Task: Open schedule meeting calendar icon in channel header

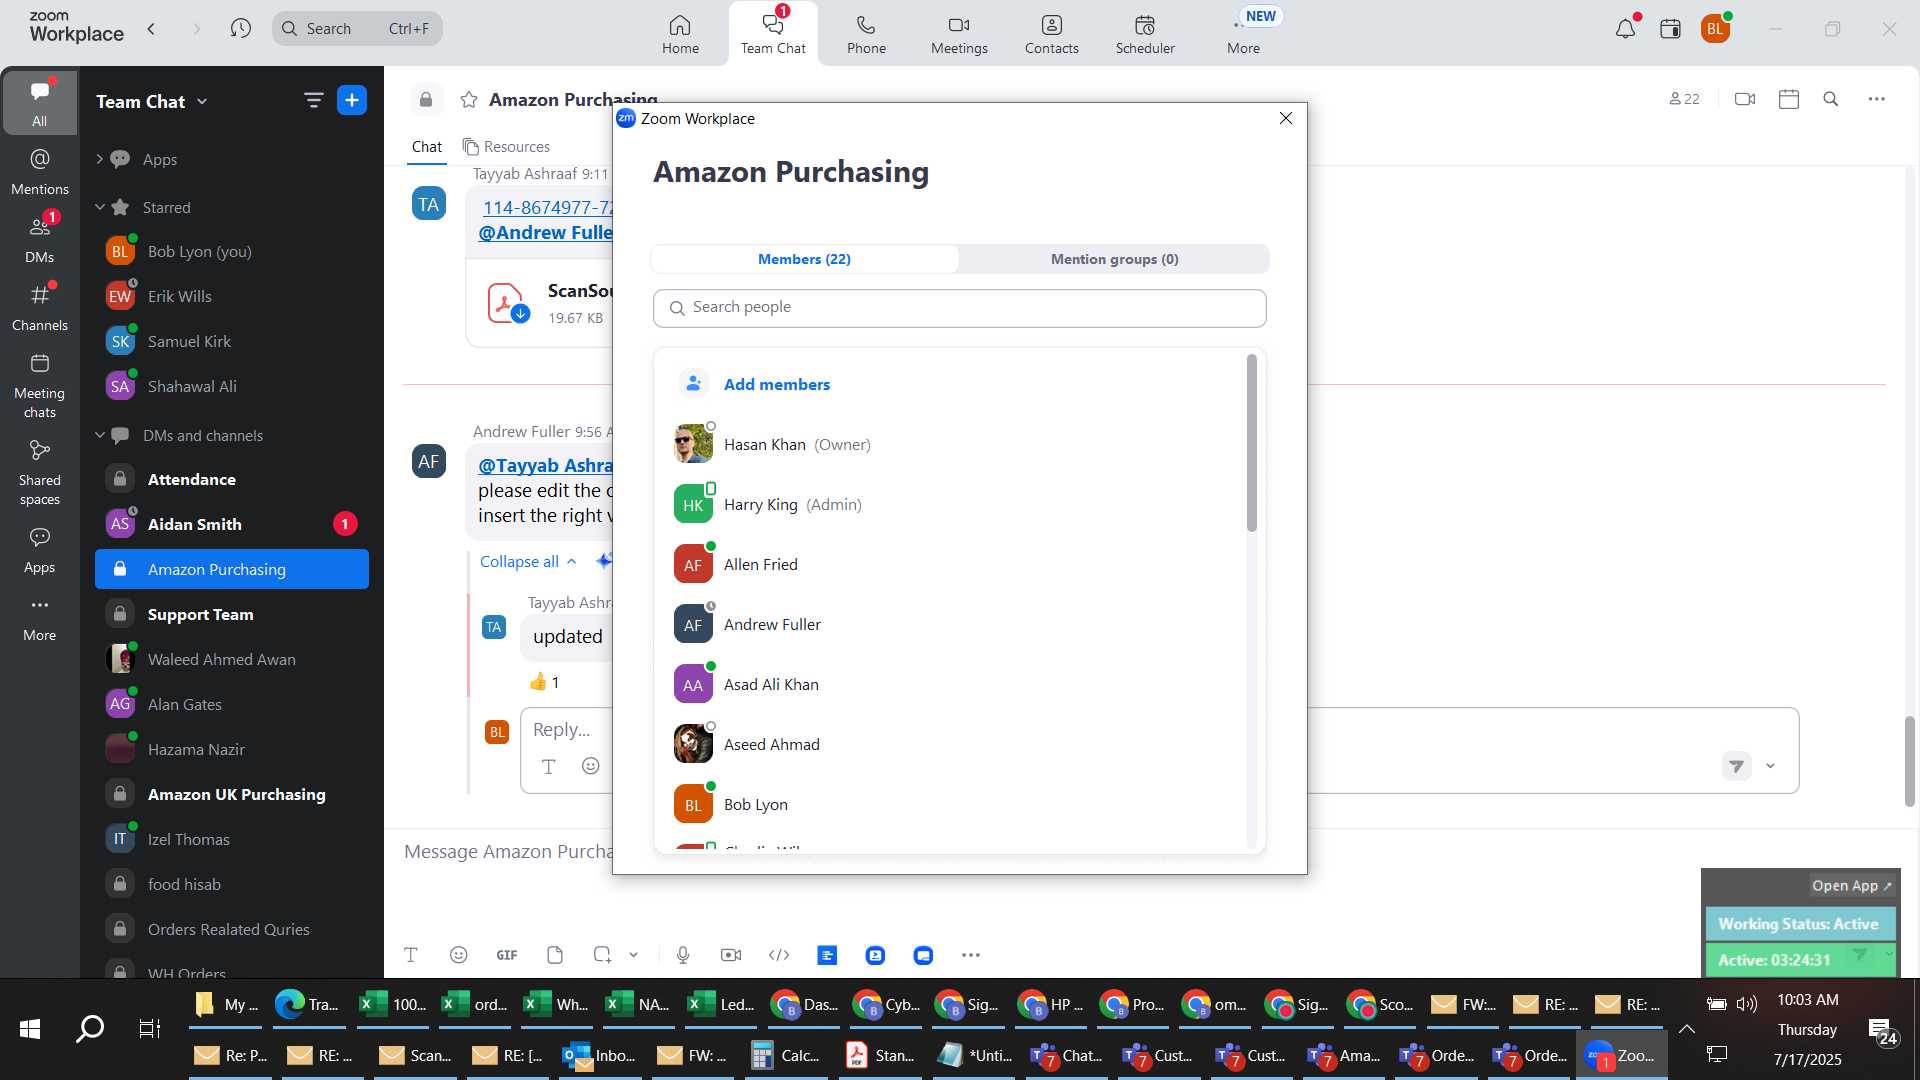Action: pos(1789,99)
